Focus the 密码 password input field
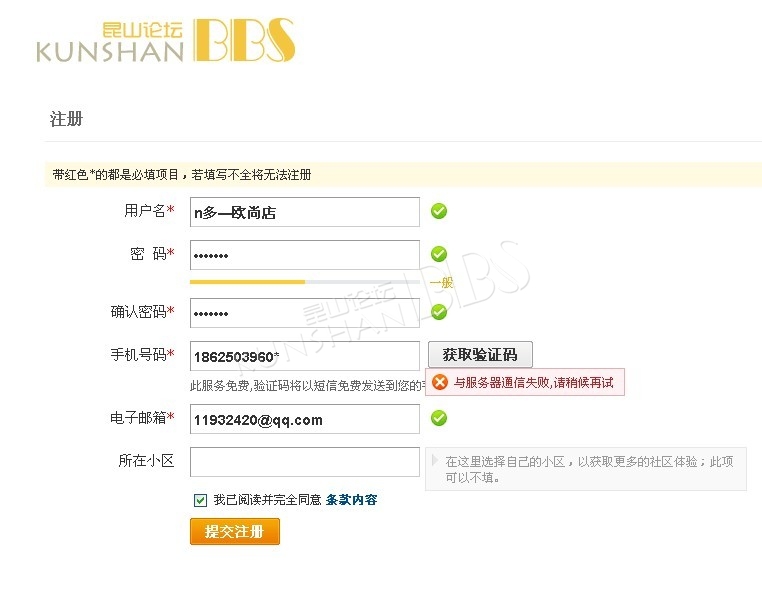The width and height of the screenshot is (762, 616). click(x=305, y=255)
